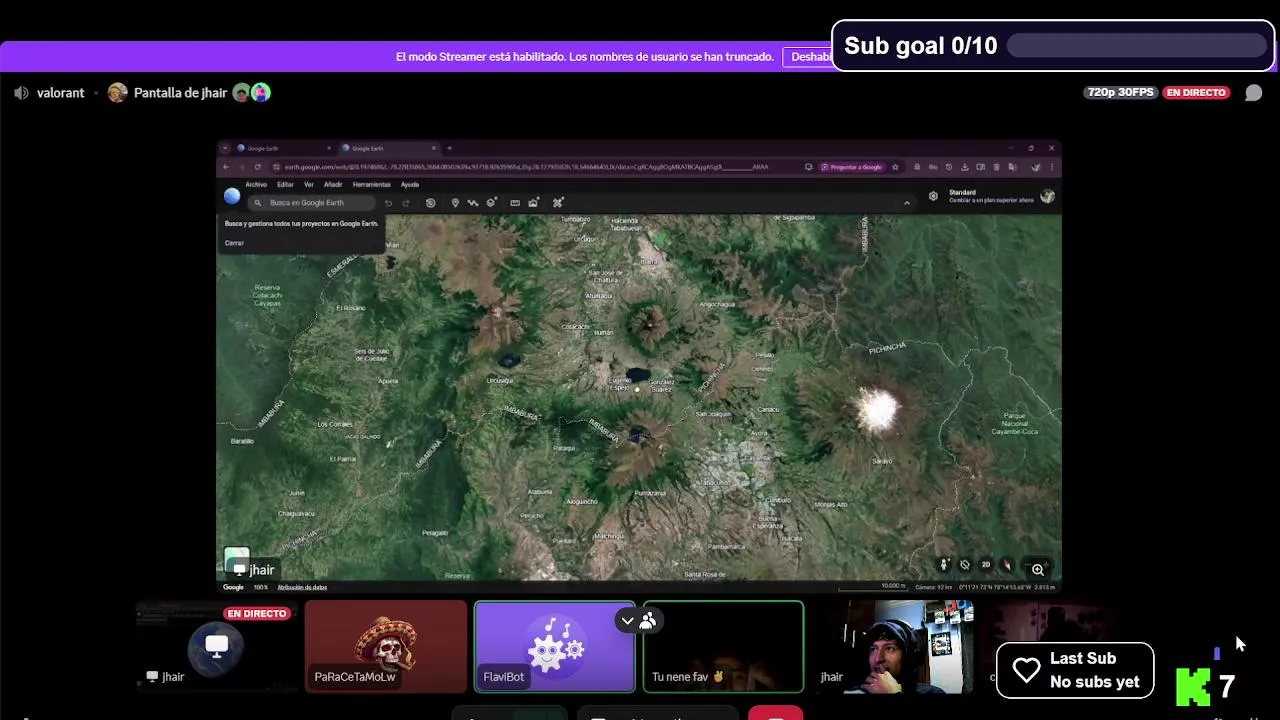Screen dimensions: 1280x720
Task: Click the add layer tool icon
Action: pos(491,203)
